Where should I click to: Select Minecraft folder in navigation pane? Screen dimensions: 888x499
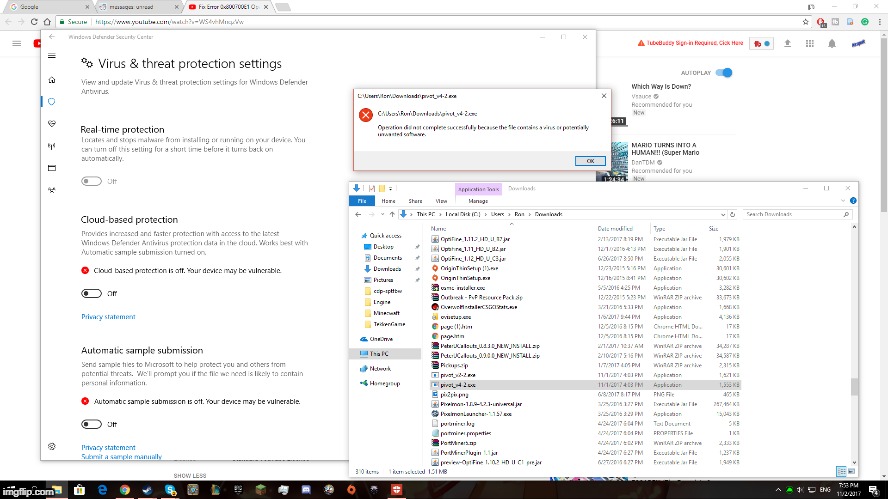(x=386, y=313)
